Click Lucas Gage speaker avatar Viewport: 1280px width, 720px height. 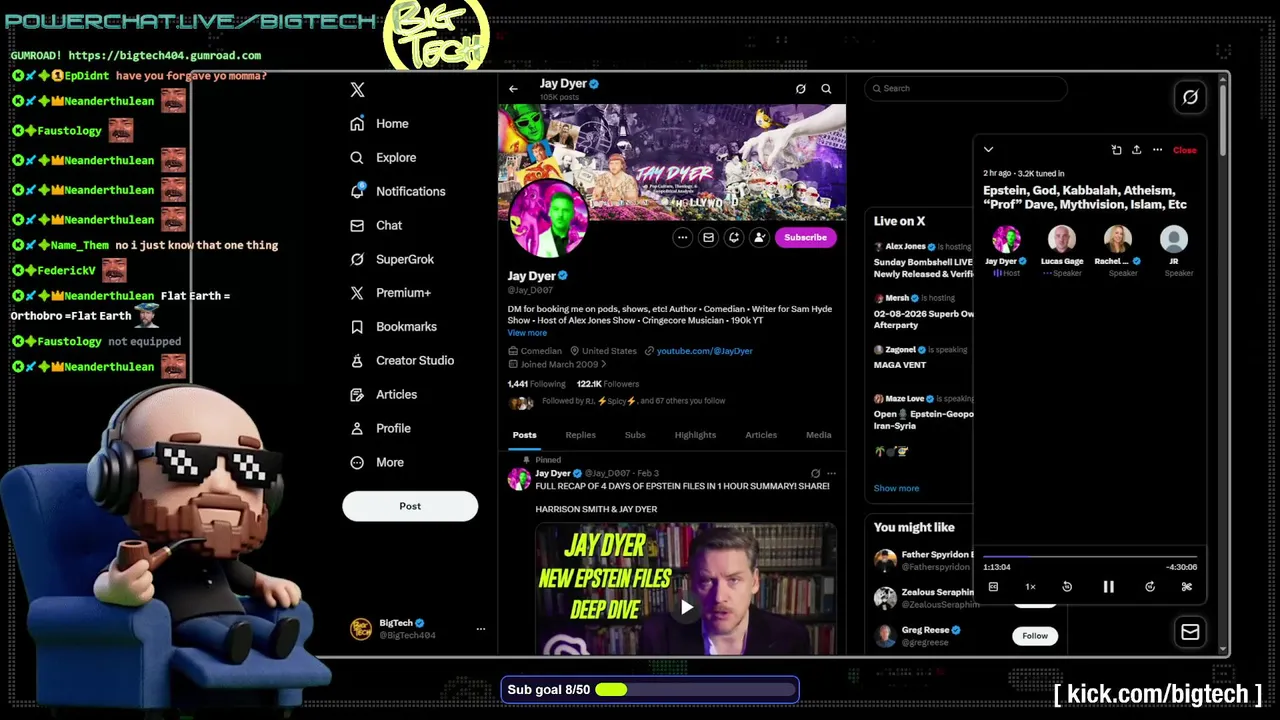click(x=1062, y=239)
